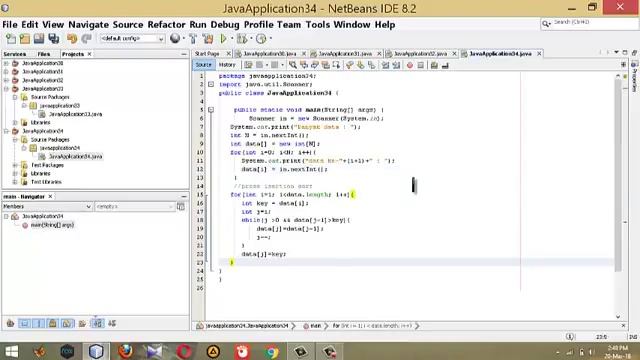Click the Find Selection magnifier icon in editor toolbar

293,65
